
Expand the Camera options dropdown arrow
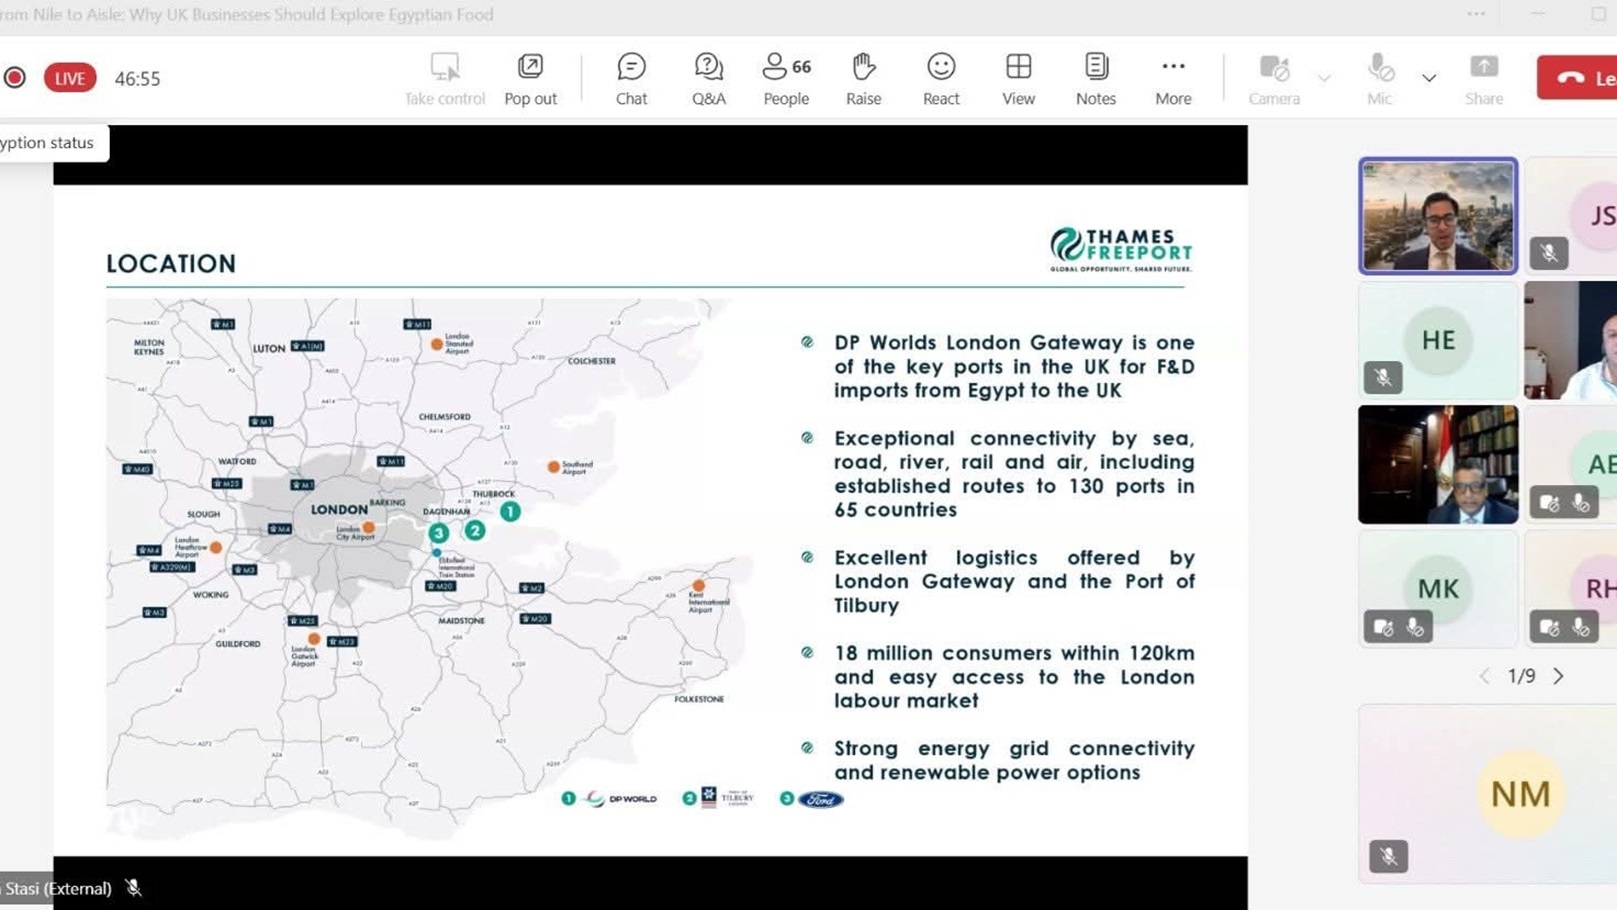[1324, 78]
